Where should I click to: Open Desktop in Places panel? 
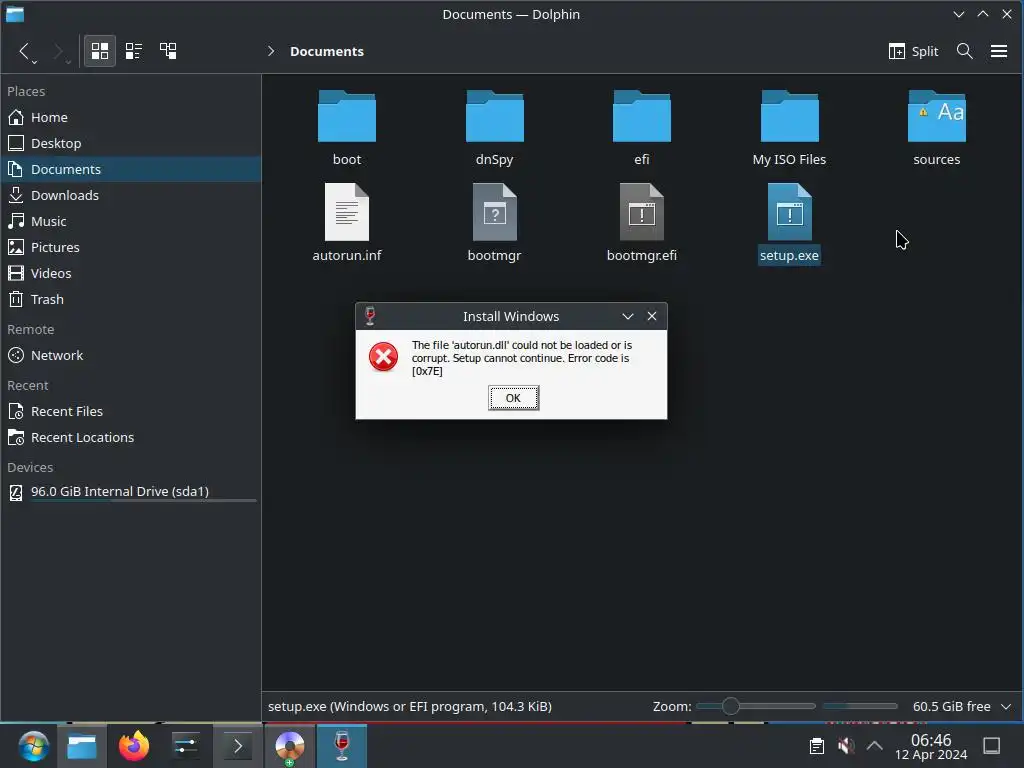[x=131, y=143]
